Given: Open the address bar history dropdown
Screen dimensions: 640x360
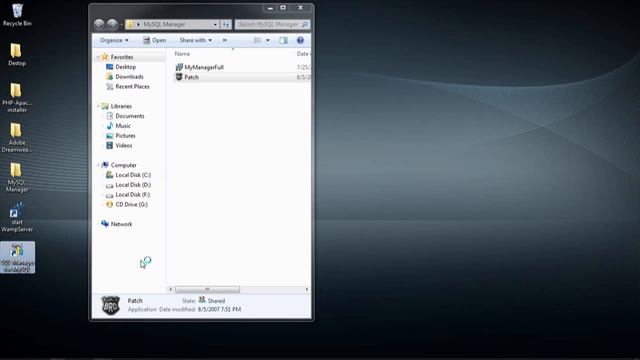Looking at the screenshot, I should coord(215,24).
